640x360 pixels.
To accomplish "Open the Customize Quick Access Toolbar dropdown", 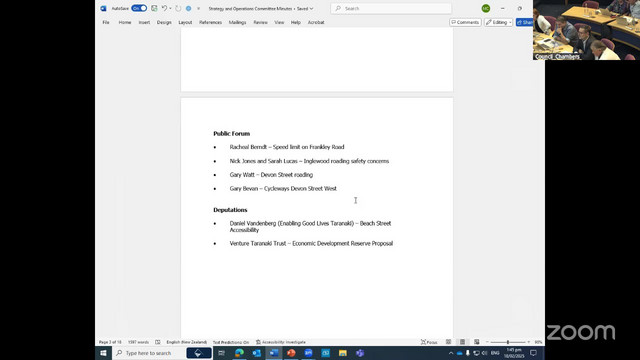I will coord(198,8).
